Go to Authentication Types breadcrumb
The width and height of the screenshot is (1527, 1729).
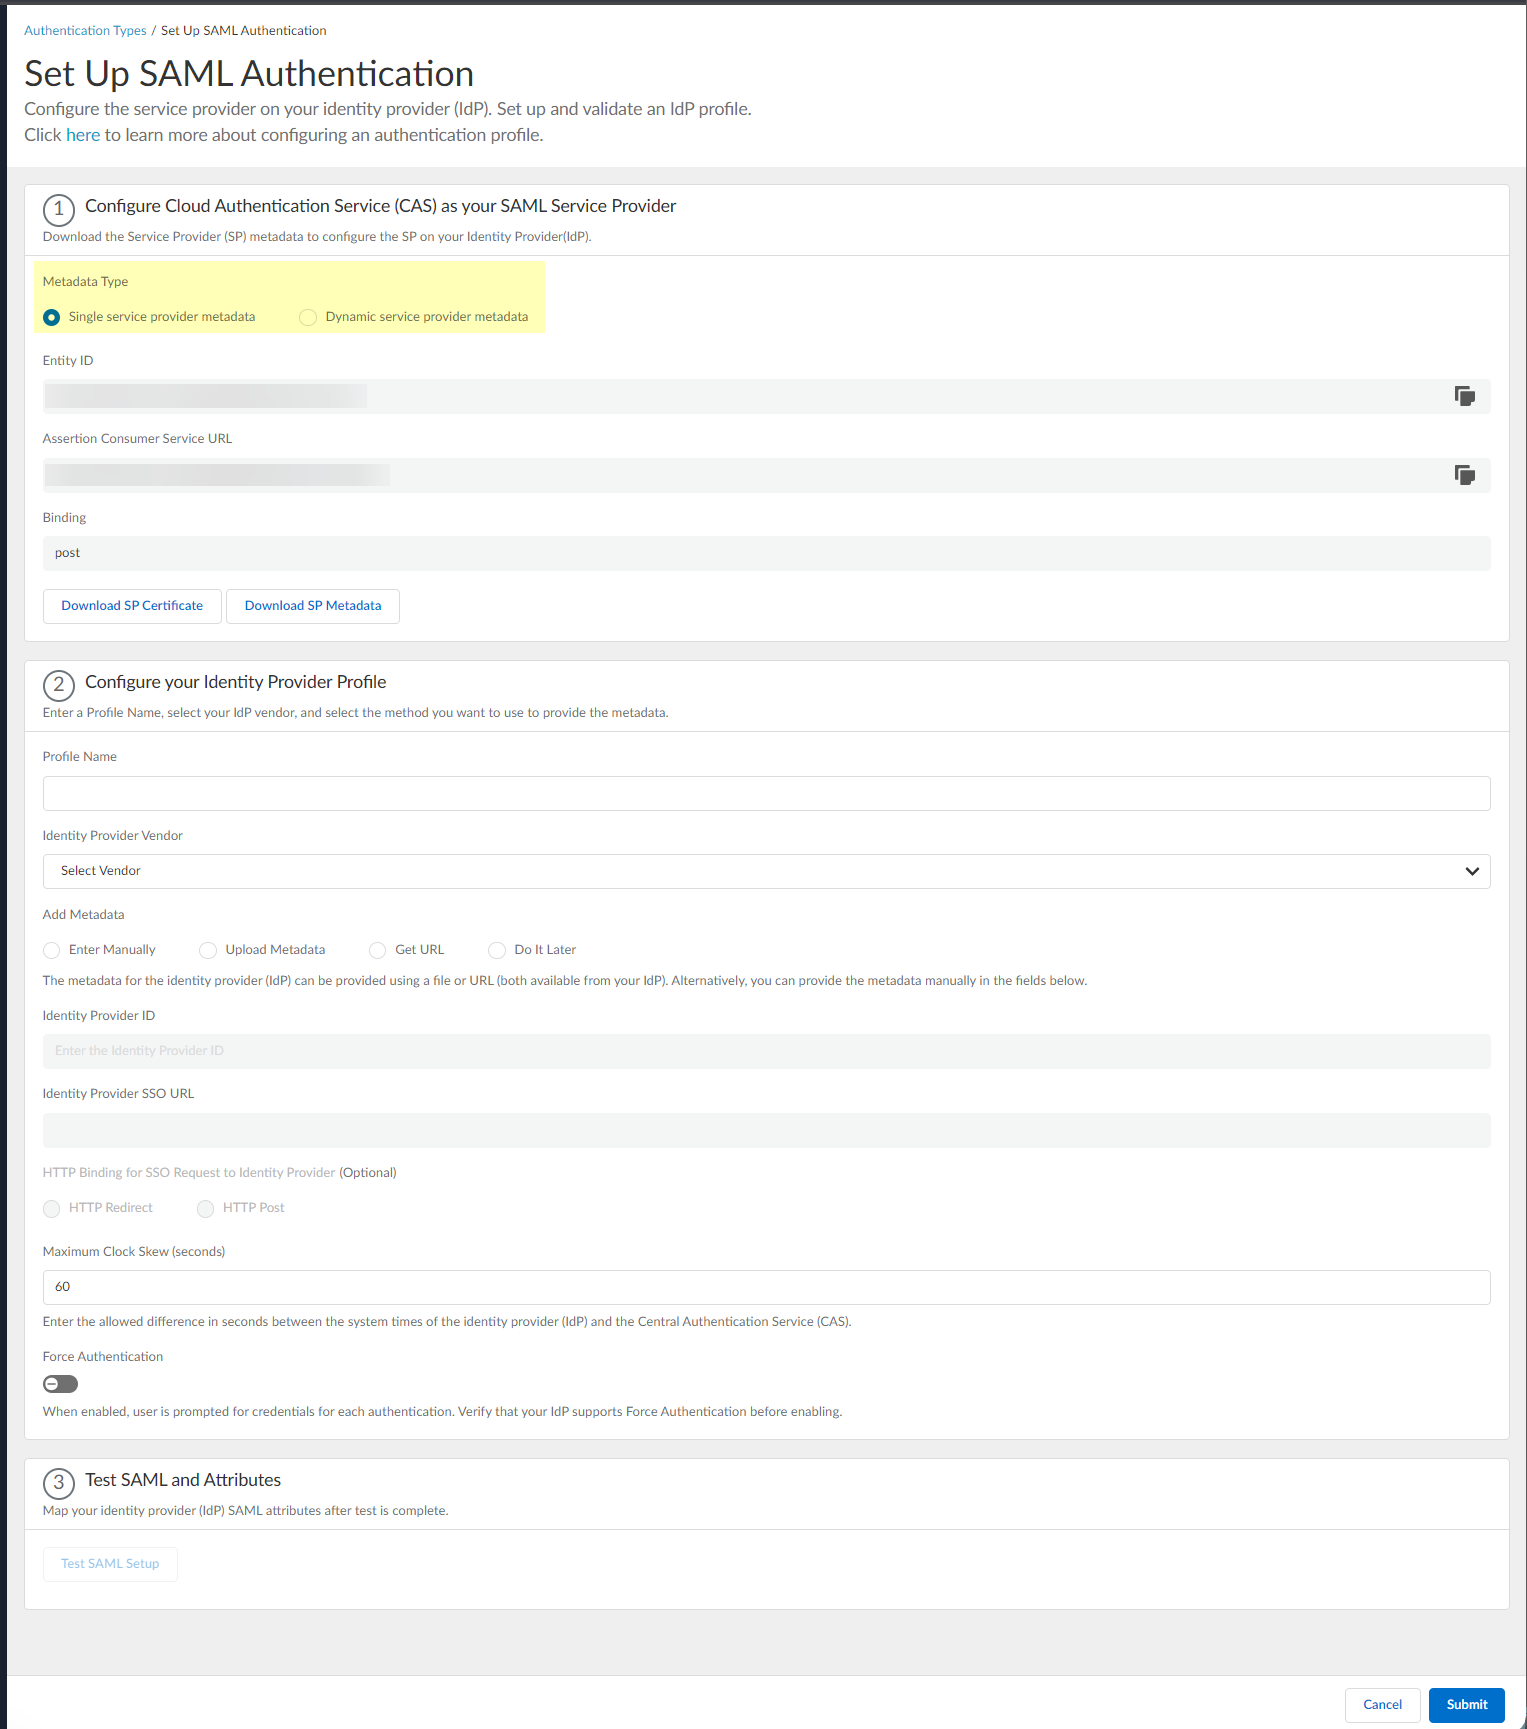click(x=85, y=31)
